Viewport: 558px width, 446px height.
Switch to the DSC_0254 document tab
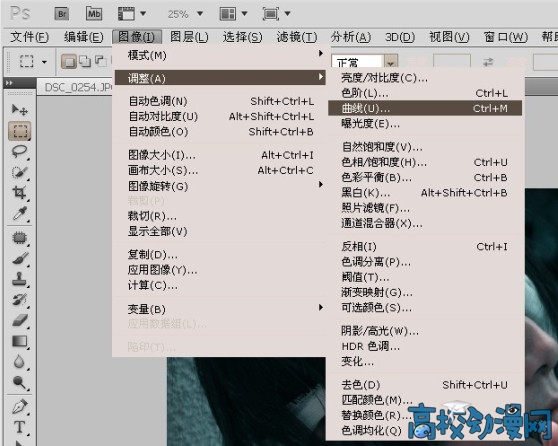pyautogui.click(x=78, y=87)
